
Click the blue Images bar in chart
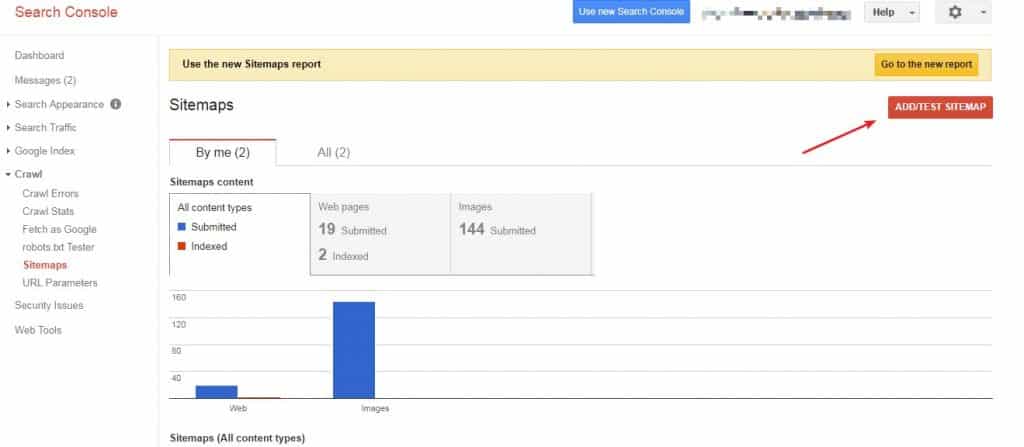354,350
